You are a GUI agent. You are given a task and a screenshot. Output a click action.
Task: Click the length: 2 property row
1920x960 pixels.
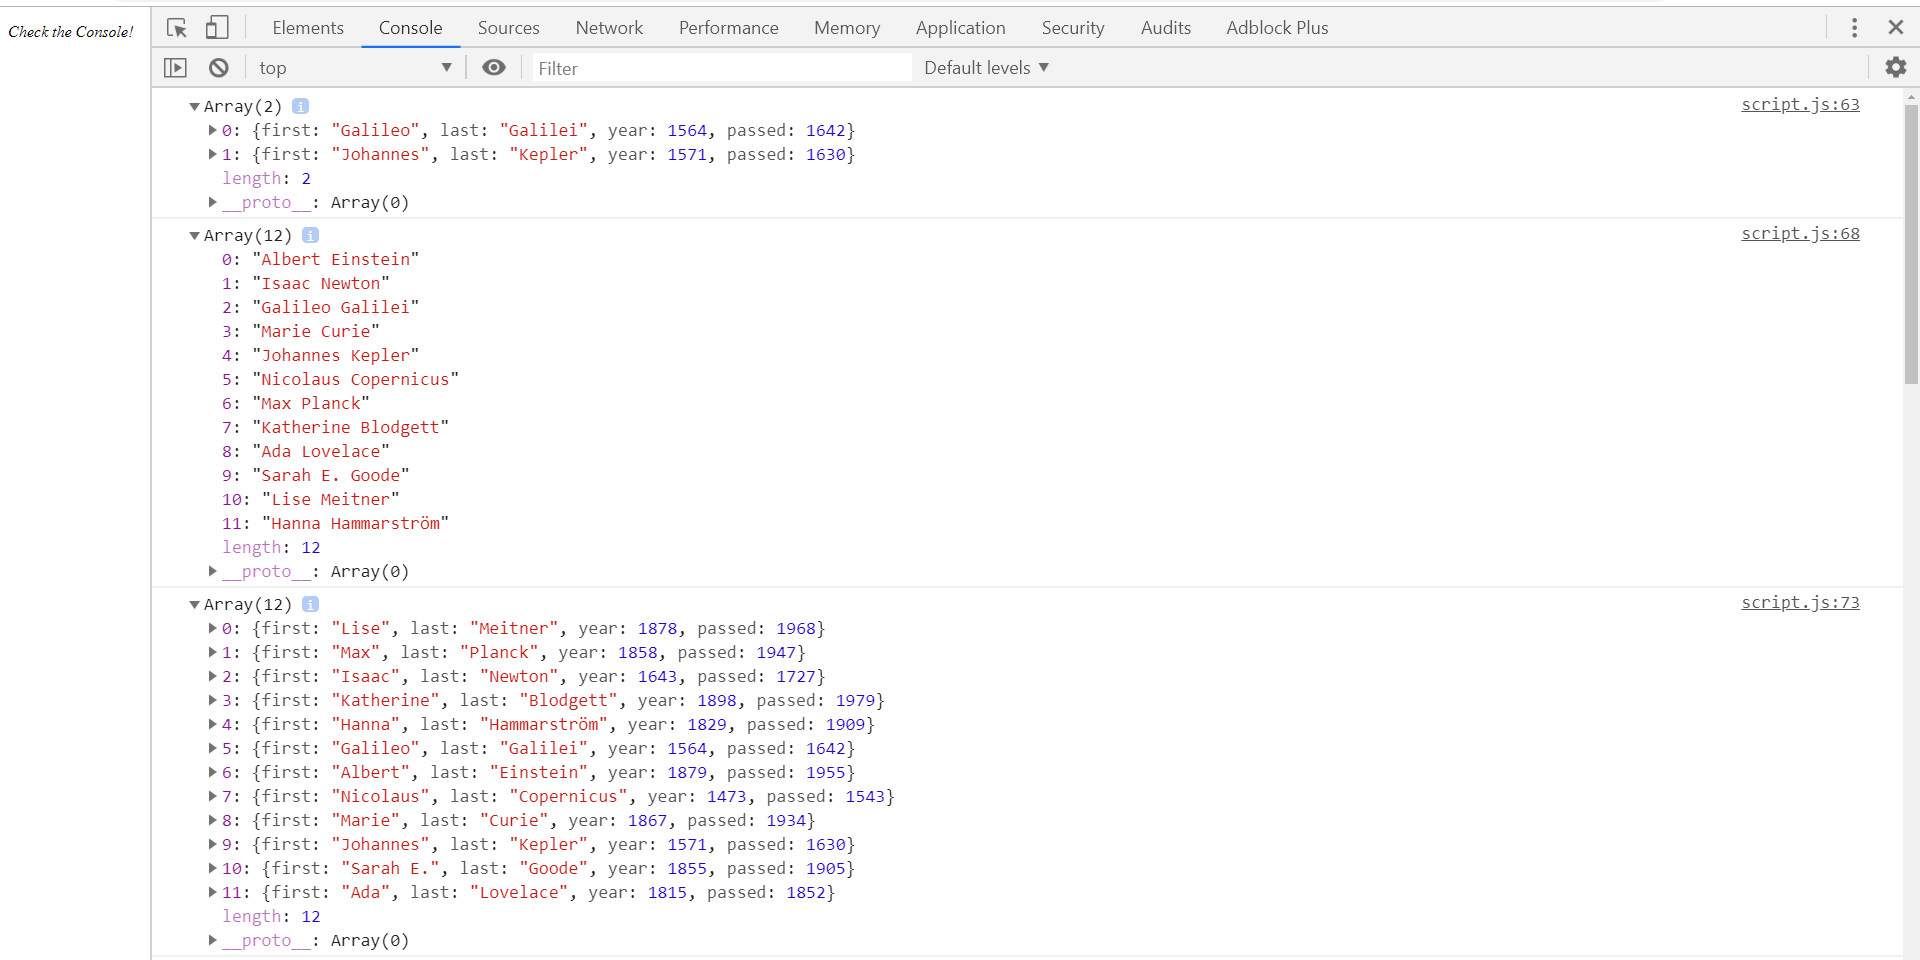pyautogui.click(x=266, y=178)
